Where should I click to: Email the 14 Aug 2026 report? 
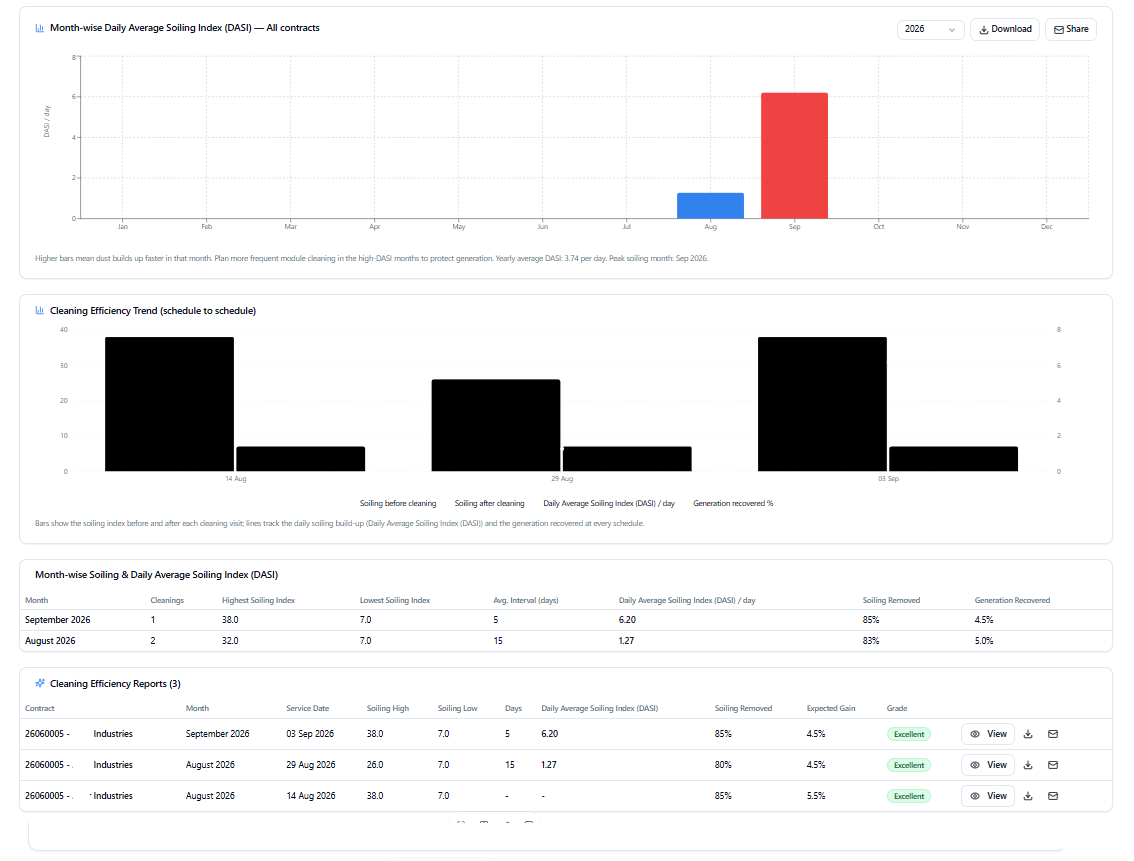click(x=1053, y=796)
